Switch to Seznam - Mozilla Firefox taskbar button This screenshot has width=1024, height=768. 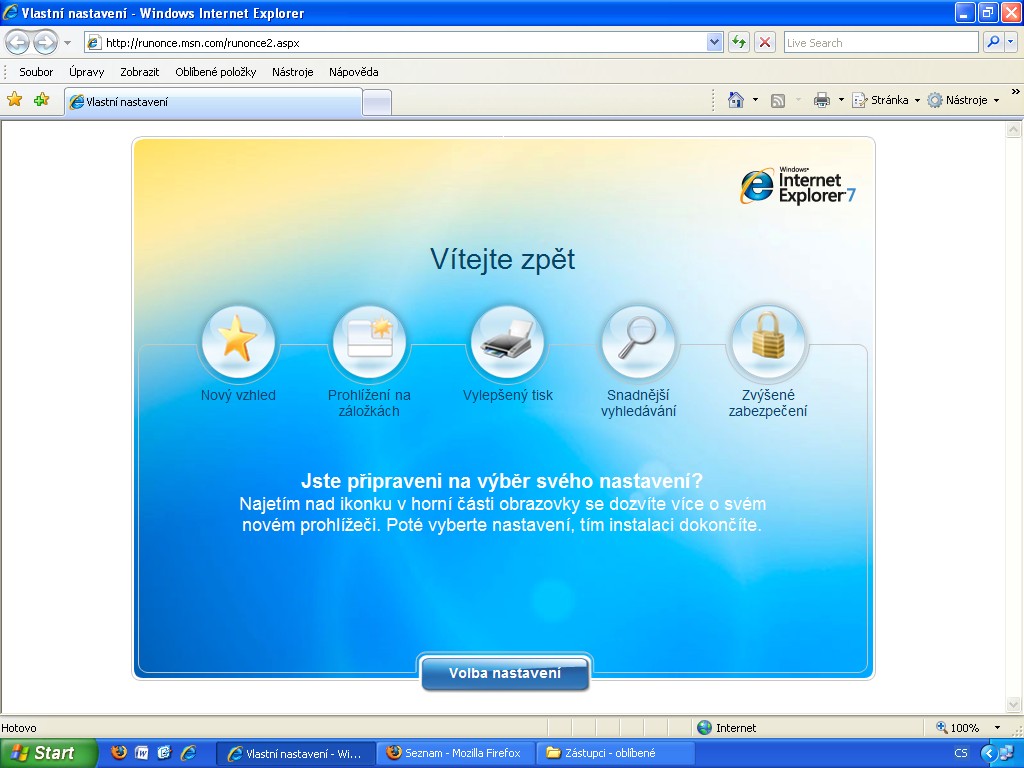[x=455, y=753]
